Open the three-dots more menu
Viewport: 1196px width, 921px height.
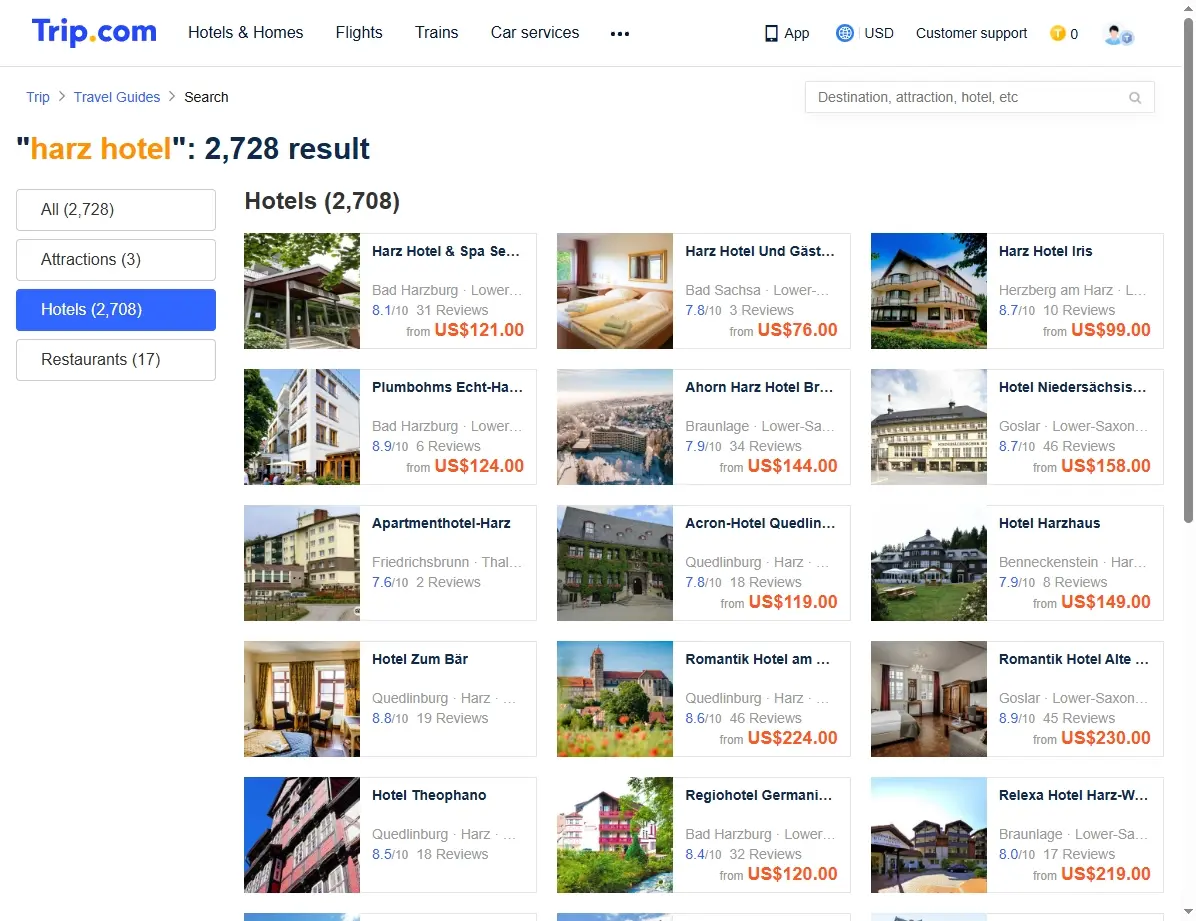pyautogui.click(x=620, y=34)
